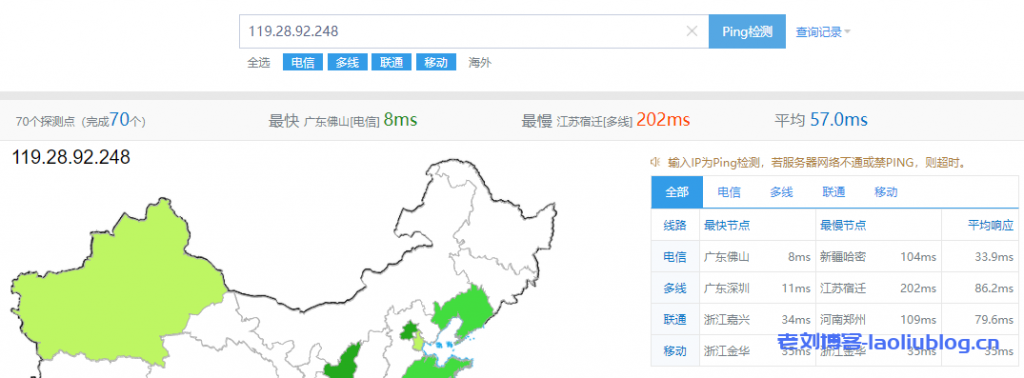Screen dimensions: 1024x378
Task: Switch to the 移动 tab in results table
Action: coord(886,192)
